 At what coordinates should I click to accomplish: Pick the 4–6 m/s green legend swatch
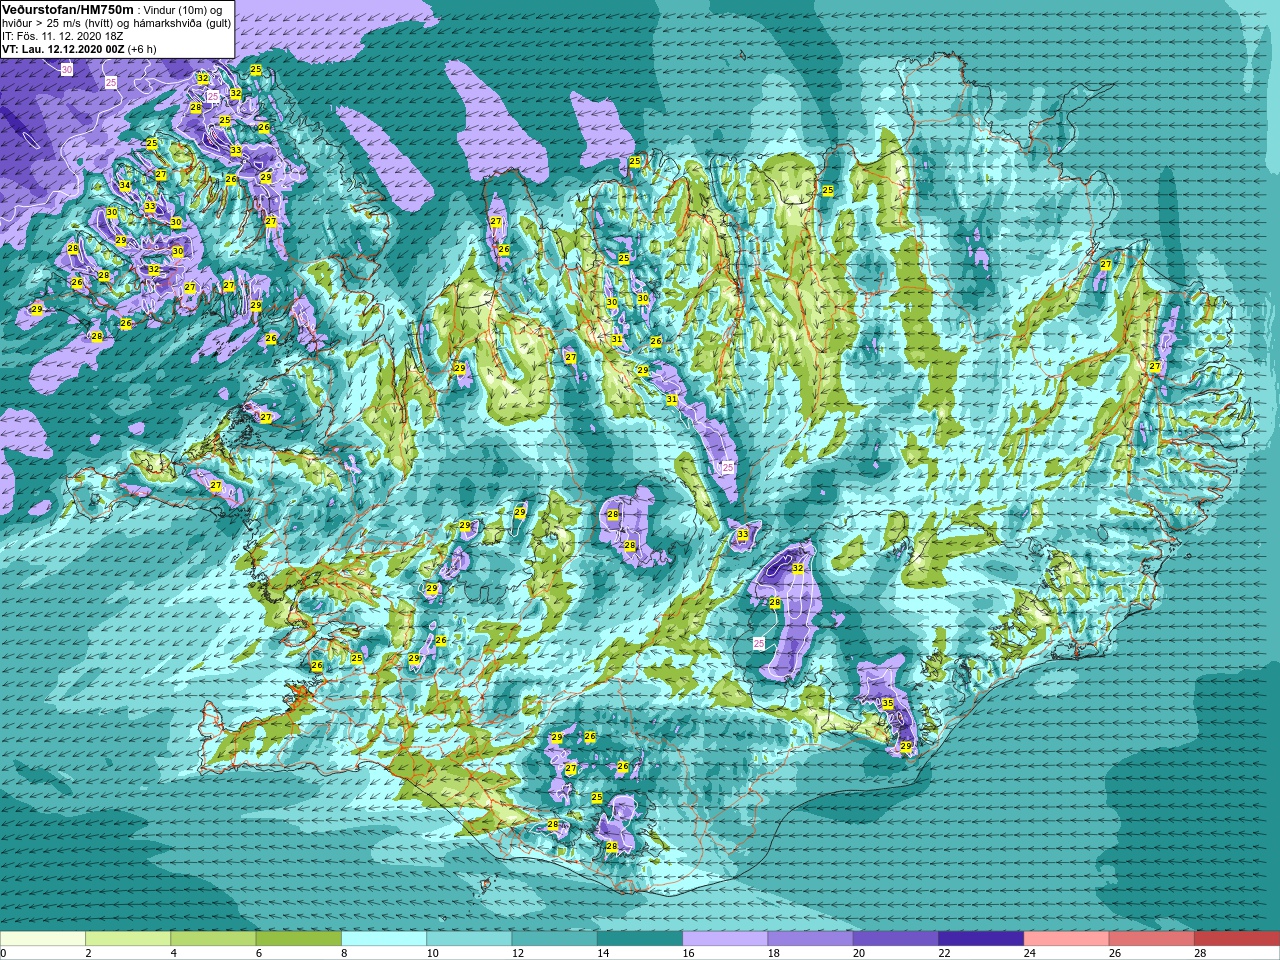[x=213, y=938]
